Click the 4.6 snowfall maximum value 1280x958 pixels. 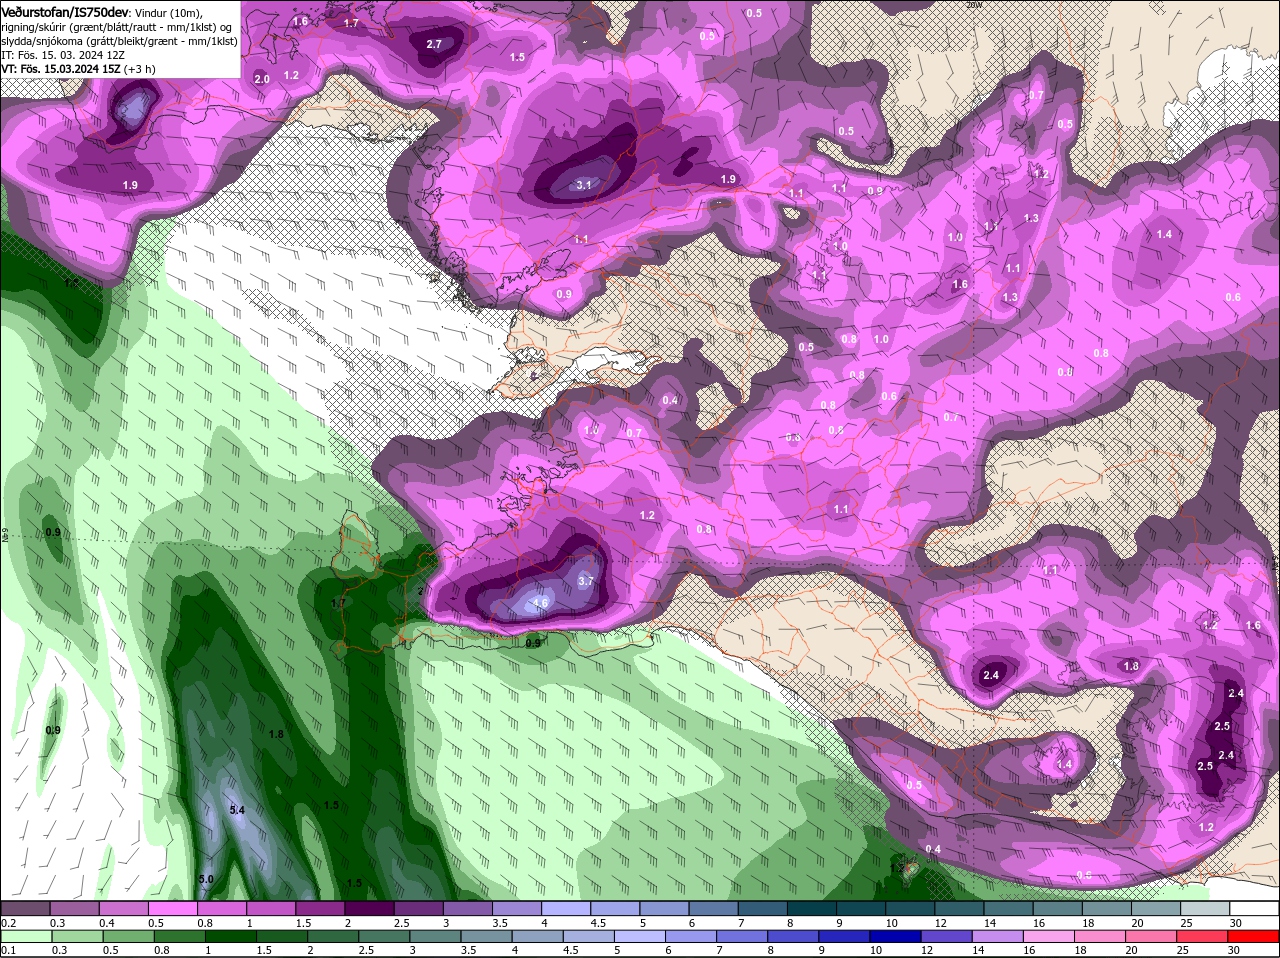pos(541,603)
